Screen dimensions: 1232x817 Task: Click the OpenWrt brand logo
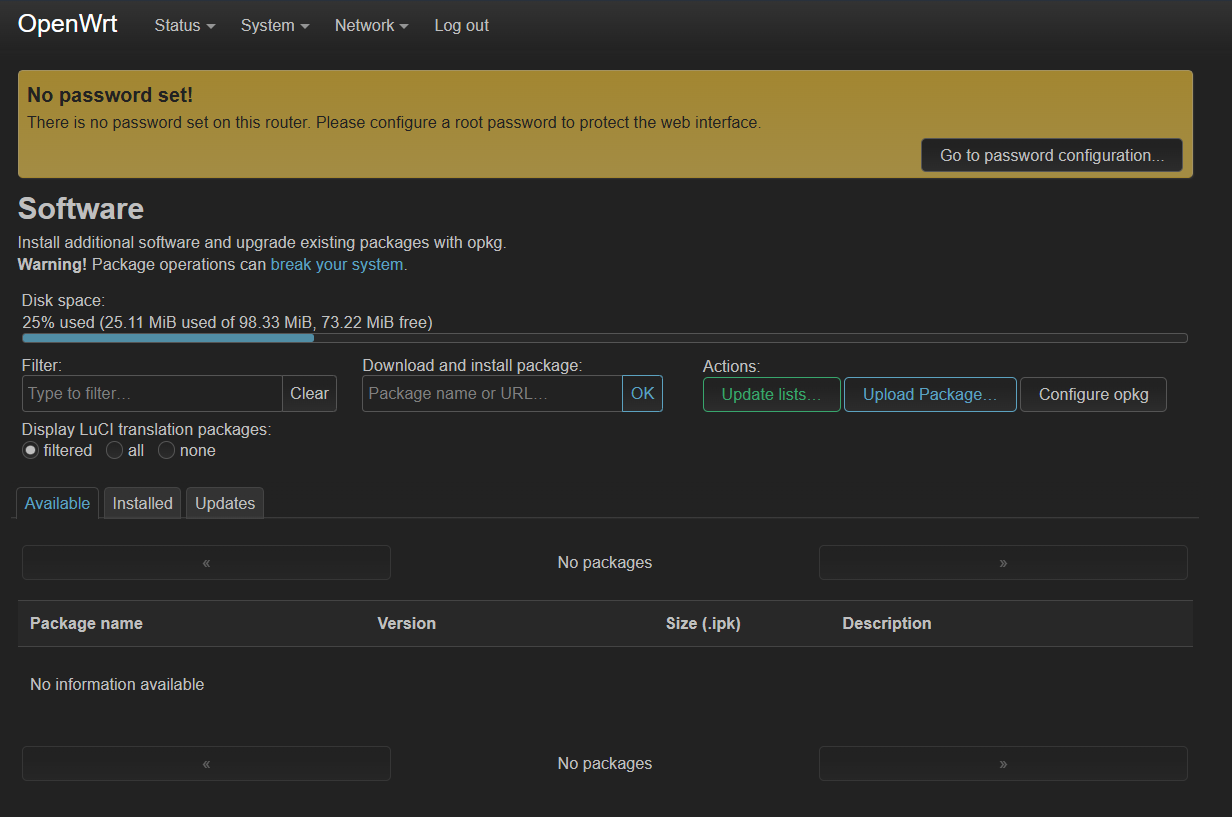point(68,25)
